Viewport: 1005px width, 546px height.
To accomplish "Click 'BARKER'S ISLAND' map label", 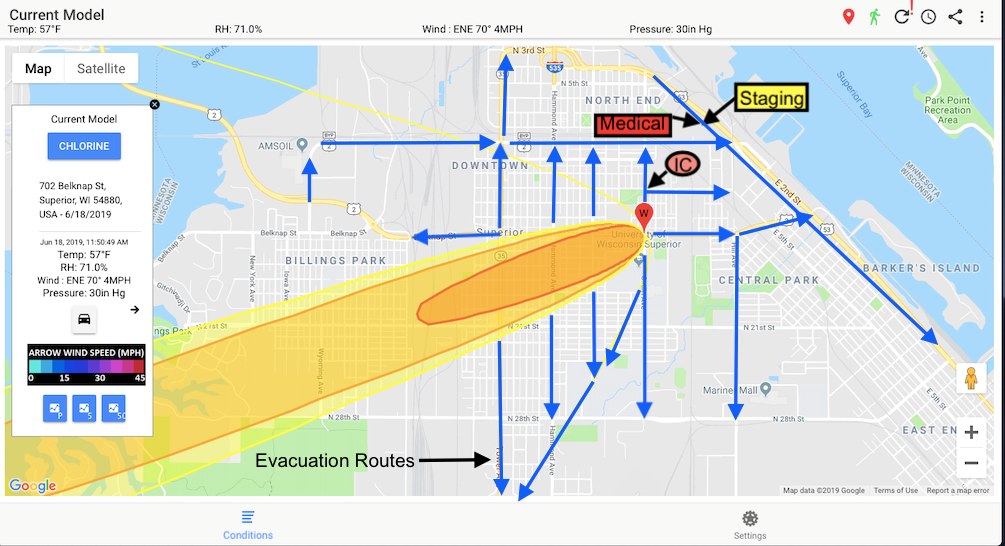I will [x=921, y=268].
